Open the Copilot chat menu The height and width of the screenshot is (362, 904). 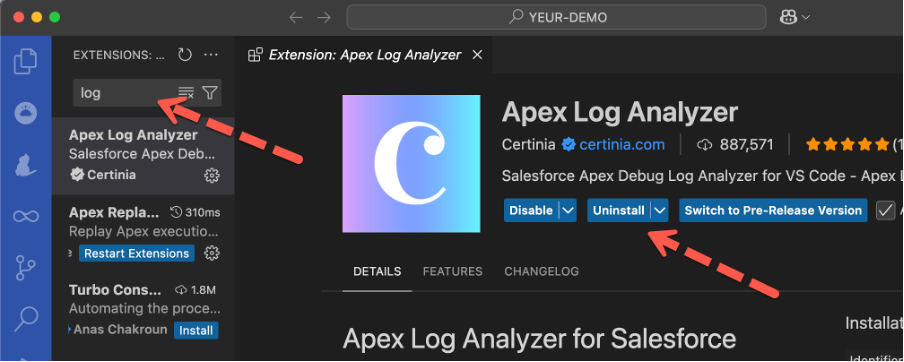tap(795, 17)
